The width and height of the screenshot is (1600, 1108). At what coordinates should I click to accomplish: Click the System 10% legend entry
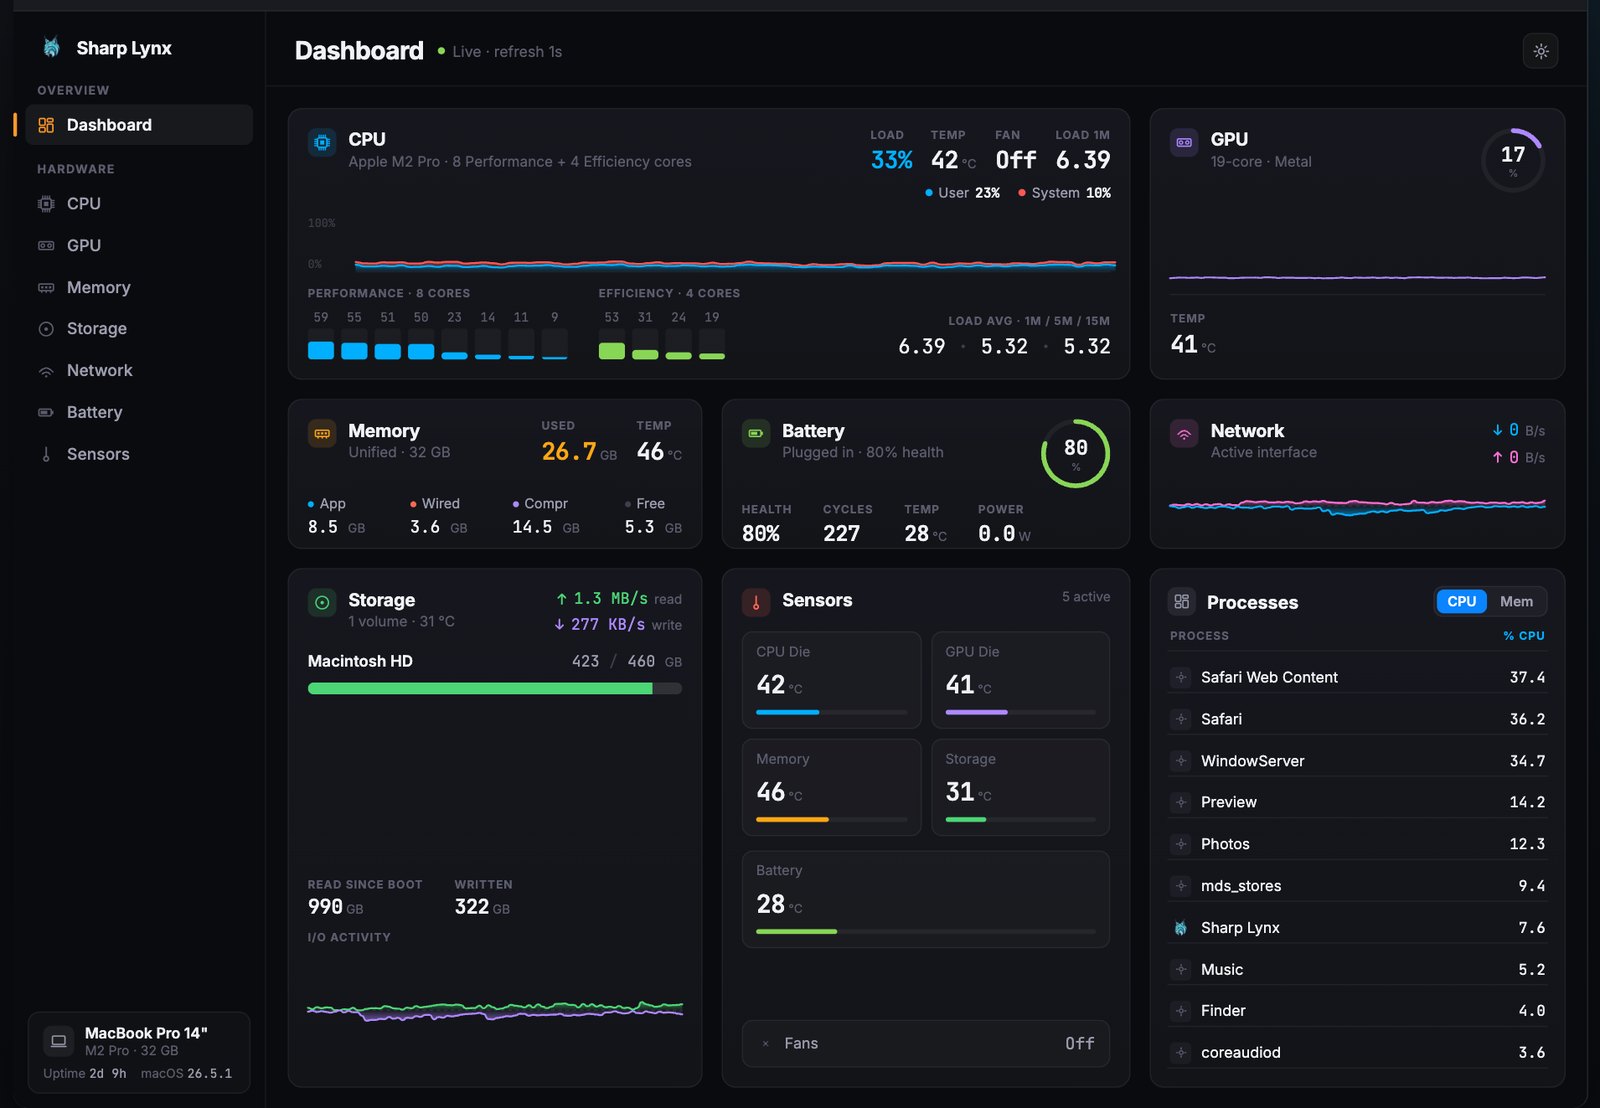point(1064,193)
